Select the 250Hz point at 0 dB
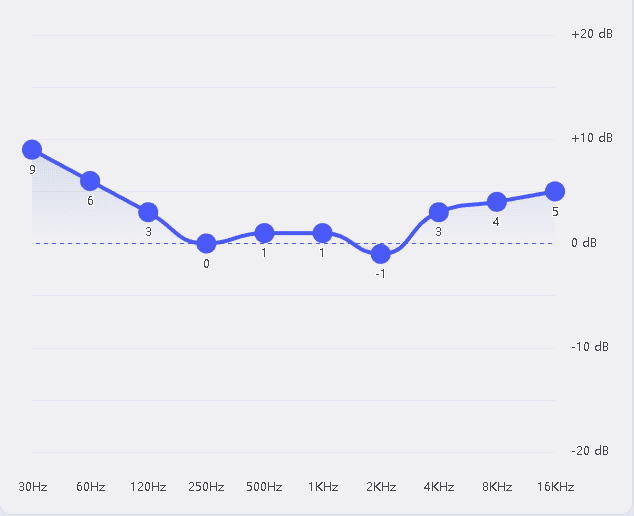The image size is (634, 516). (206, 243)
